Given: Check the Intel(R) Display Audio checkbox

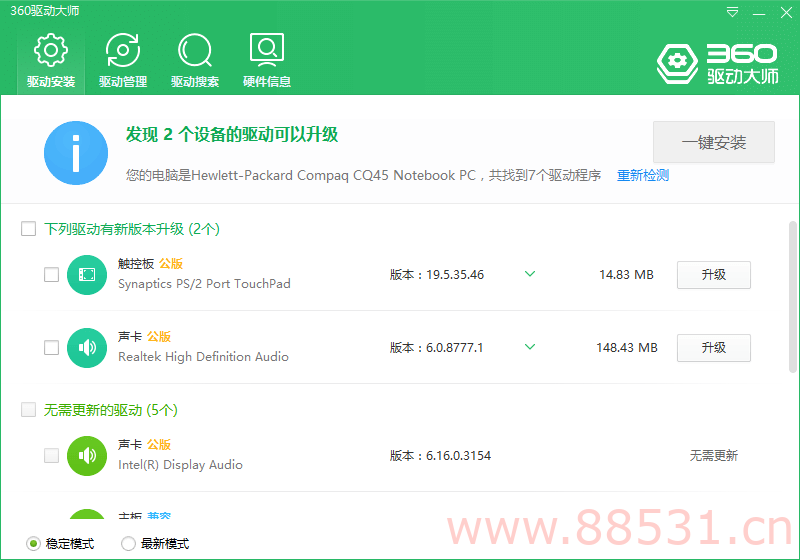Looking at the screenshot, I should (x=52, y=455).
